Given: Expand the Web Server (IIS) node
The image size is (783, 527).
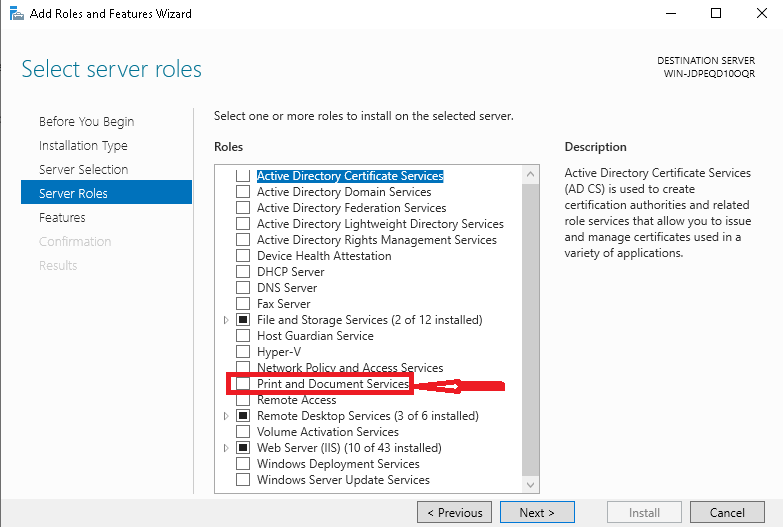Looking at the screenshot, I should pos(226,448).
